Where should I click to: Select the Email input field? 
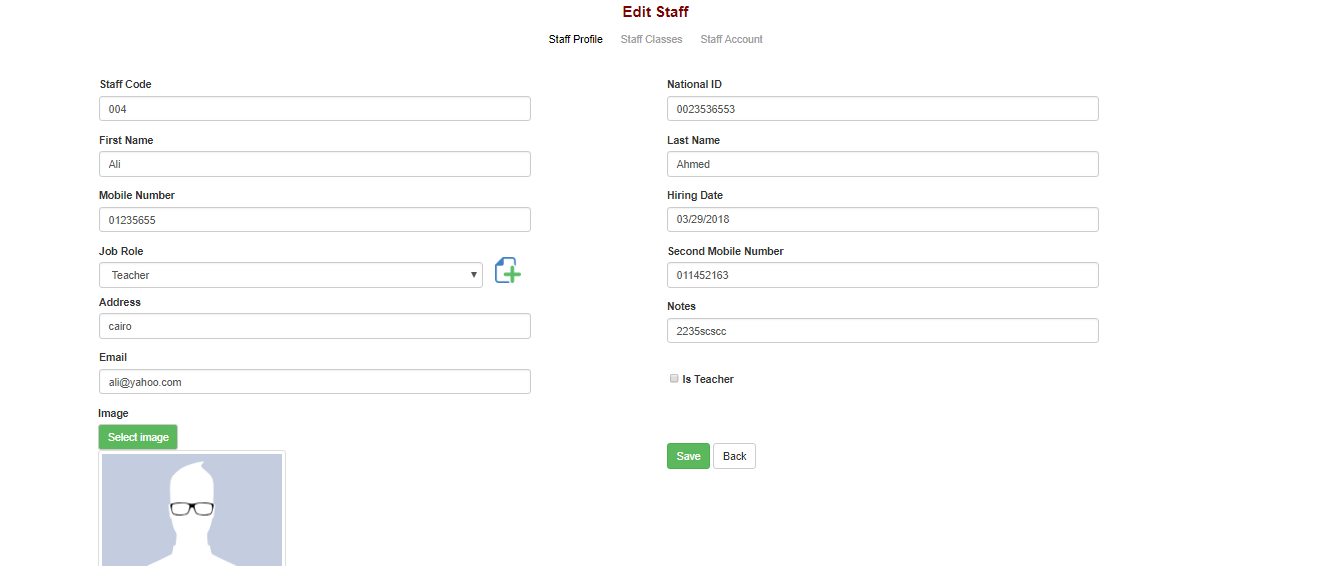[x=315, y=382]
